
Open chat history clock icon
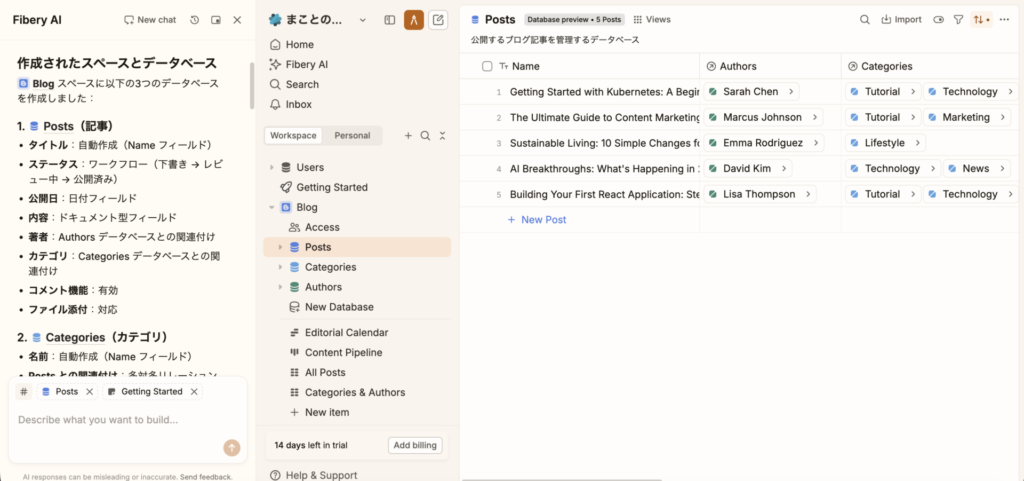tap(194, 20)
